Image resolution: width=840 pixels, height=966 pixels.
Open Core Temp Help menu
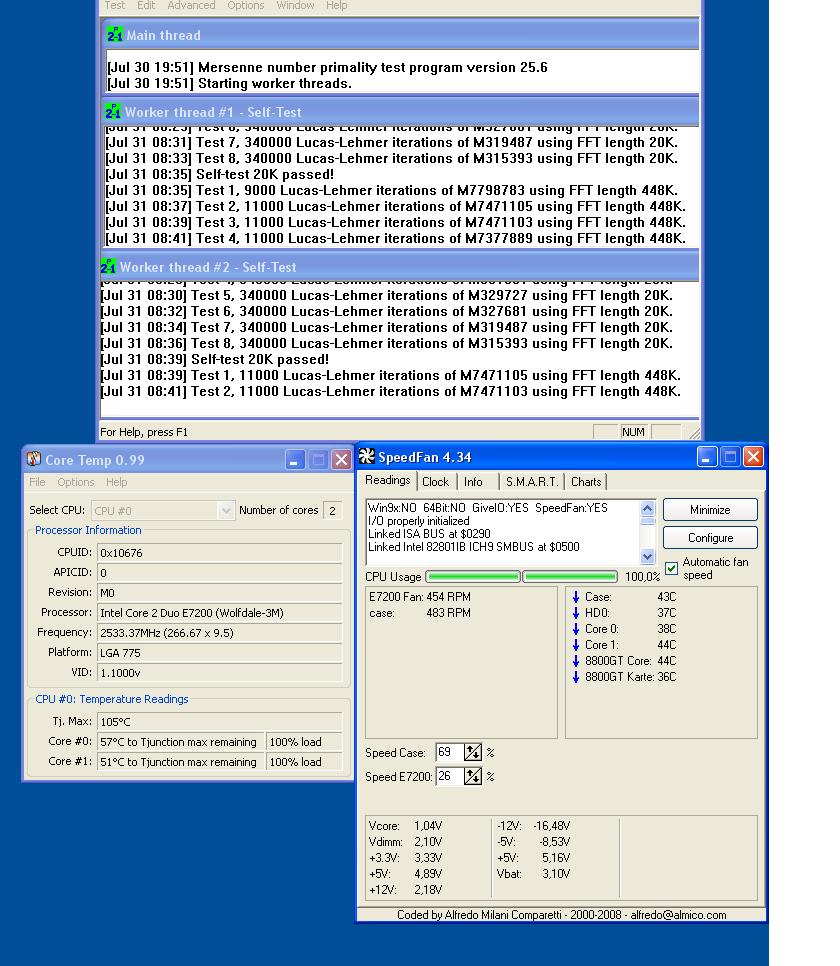(116, 482)
